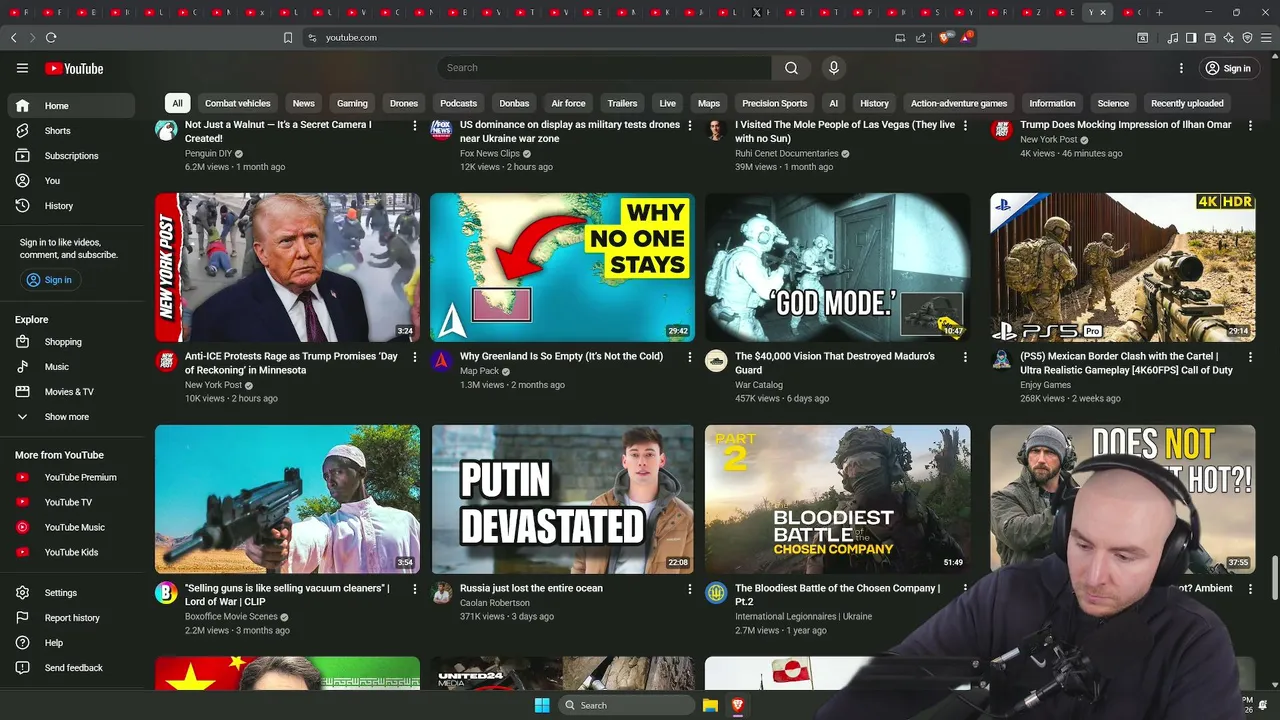
Task: Click the Windows taskbar Search box
Action: [625, 705]
